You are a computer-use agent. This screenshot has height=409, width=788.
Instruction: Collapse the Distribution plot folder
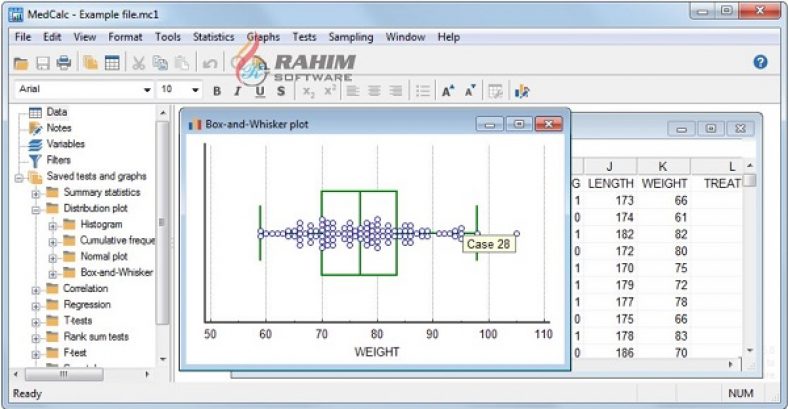point(36,210)
